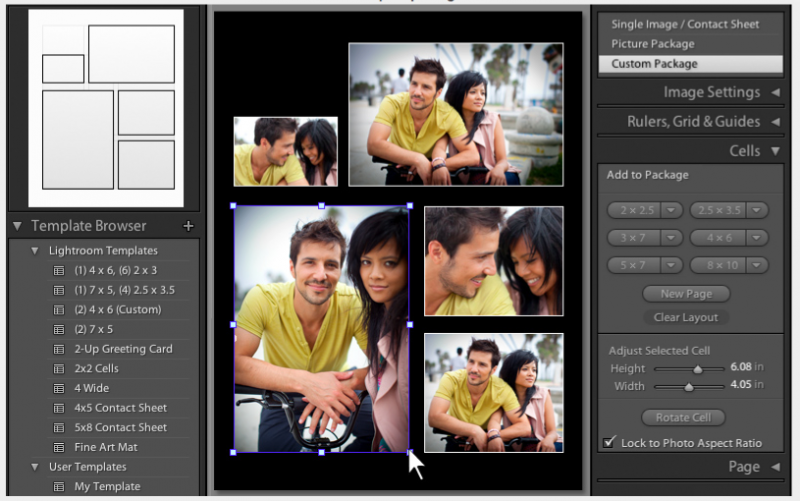
Task: Open the 3 x 7 size dropdown arrow
Action: coord(671,238)
